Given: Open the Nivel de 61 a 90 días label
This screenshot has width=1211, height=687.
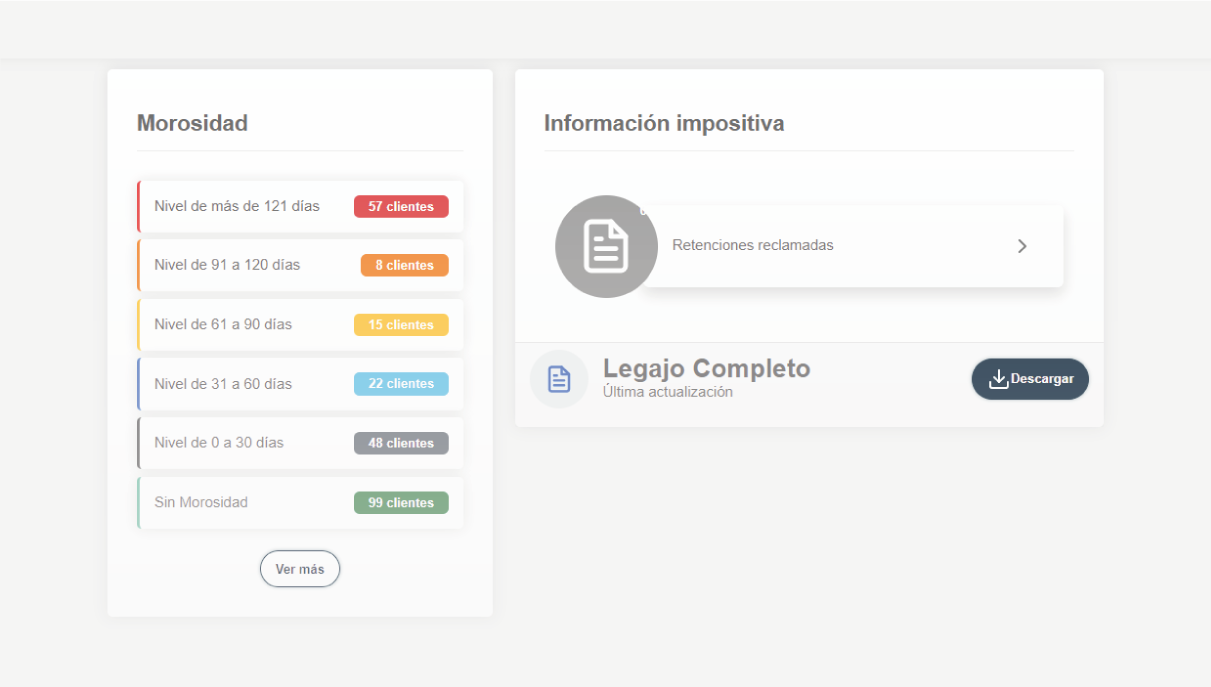Looking at the screenshot, I should click(223, 324).
